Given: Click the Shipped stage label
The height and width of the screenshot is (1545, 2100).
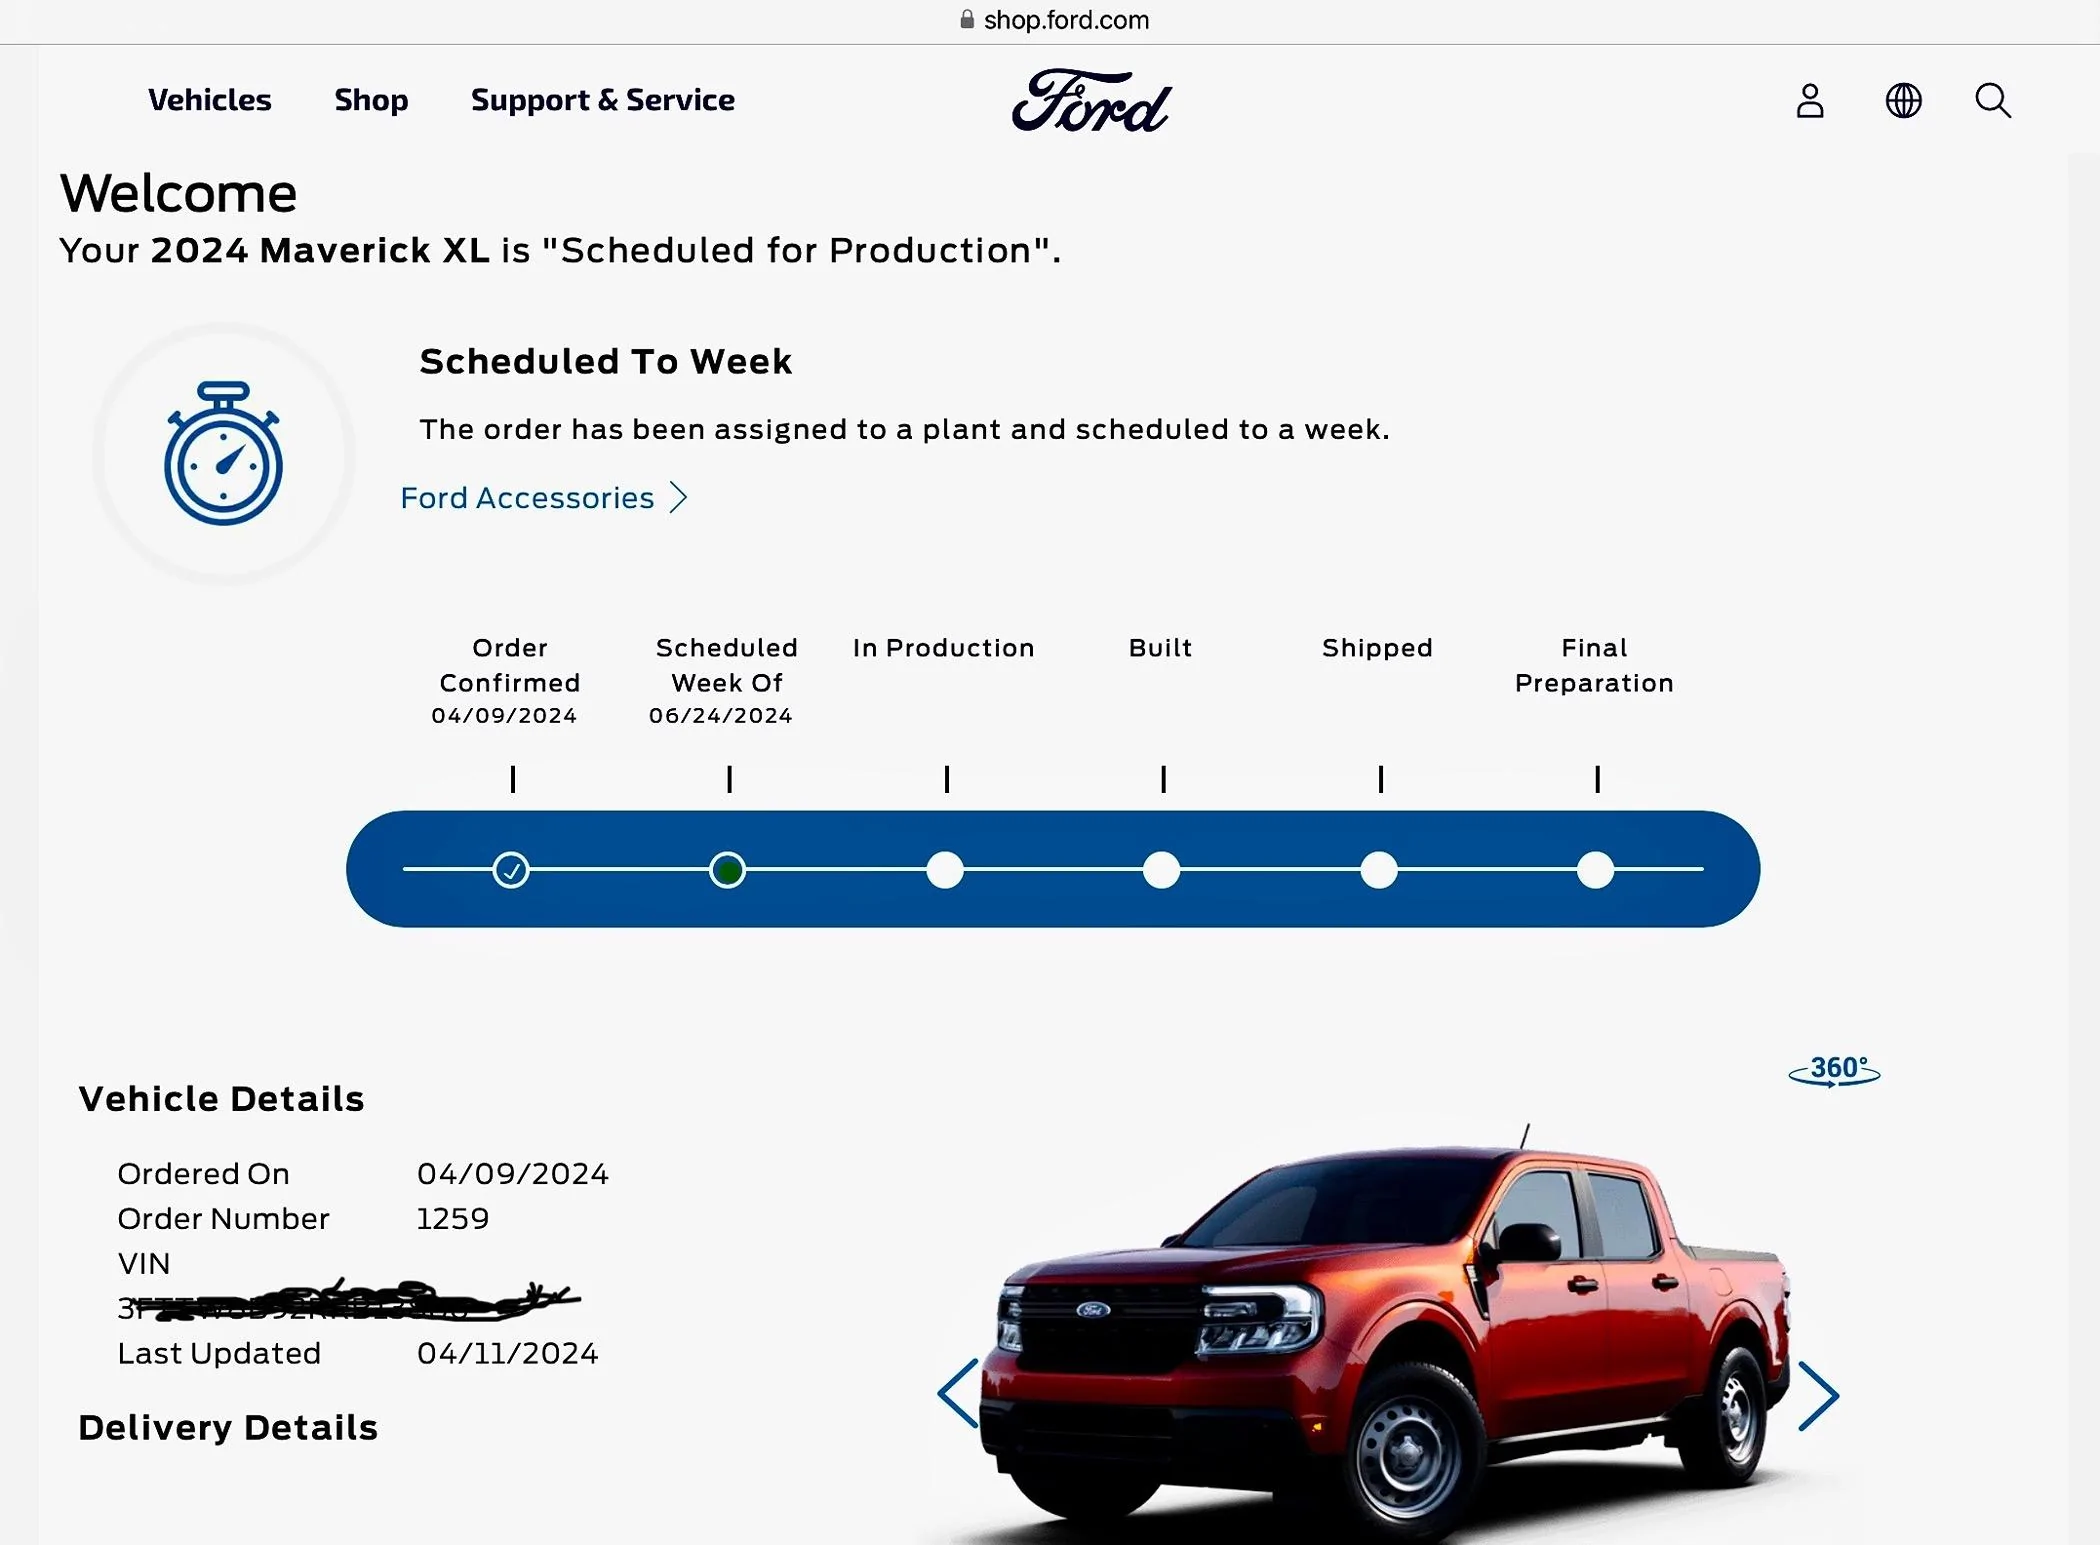Looking at the screenshot, I should coord(1378,648).
